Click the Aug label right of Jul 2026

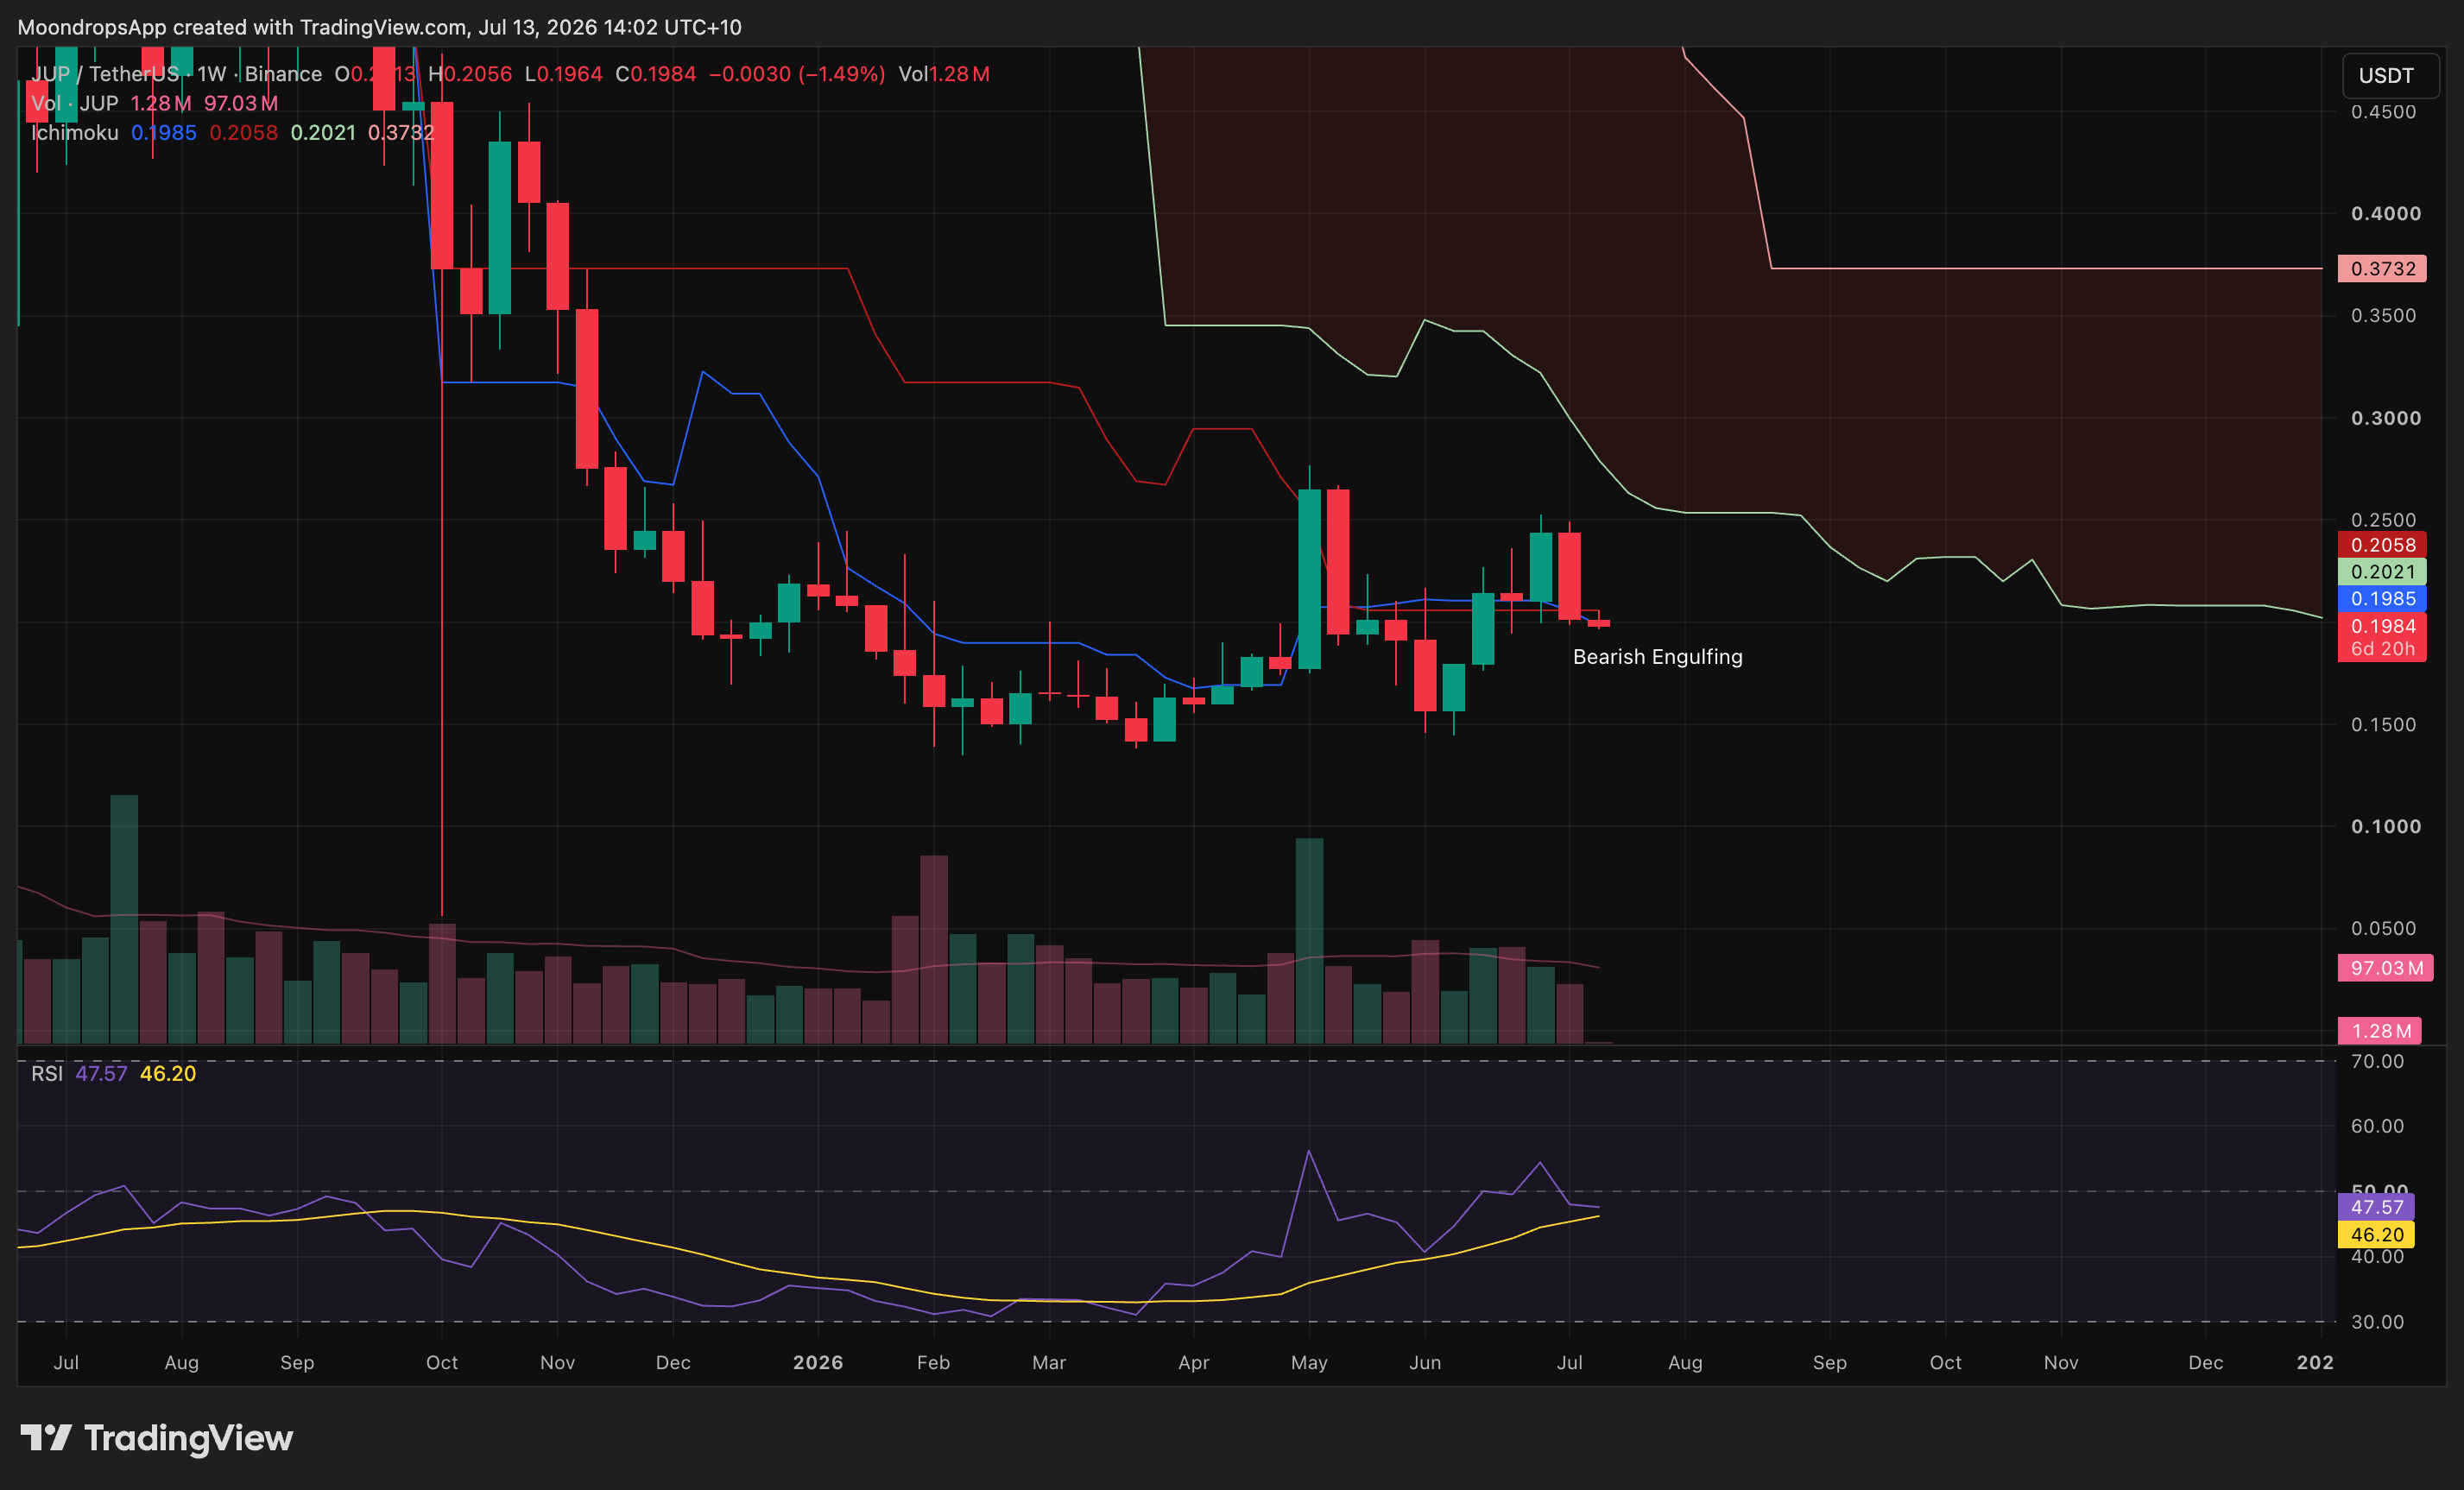pos(1685,1363)
